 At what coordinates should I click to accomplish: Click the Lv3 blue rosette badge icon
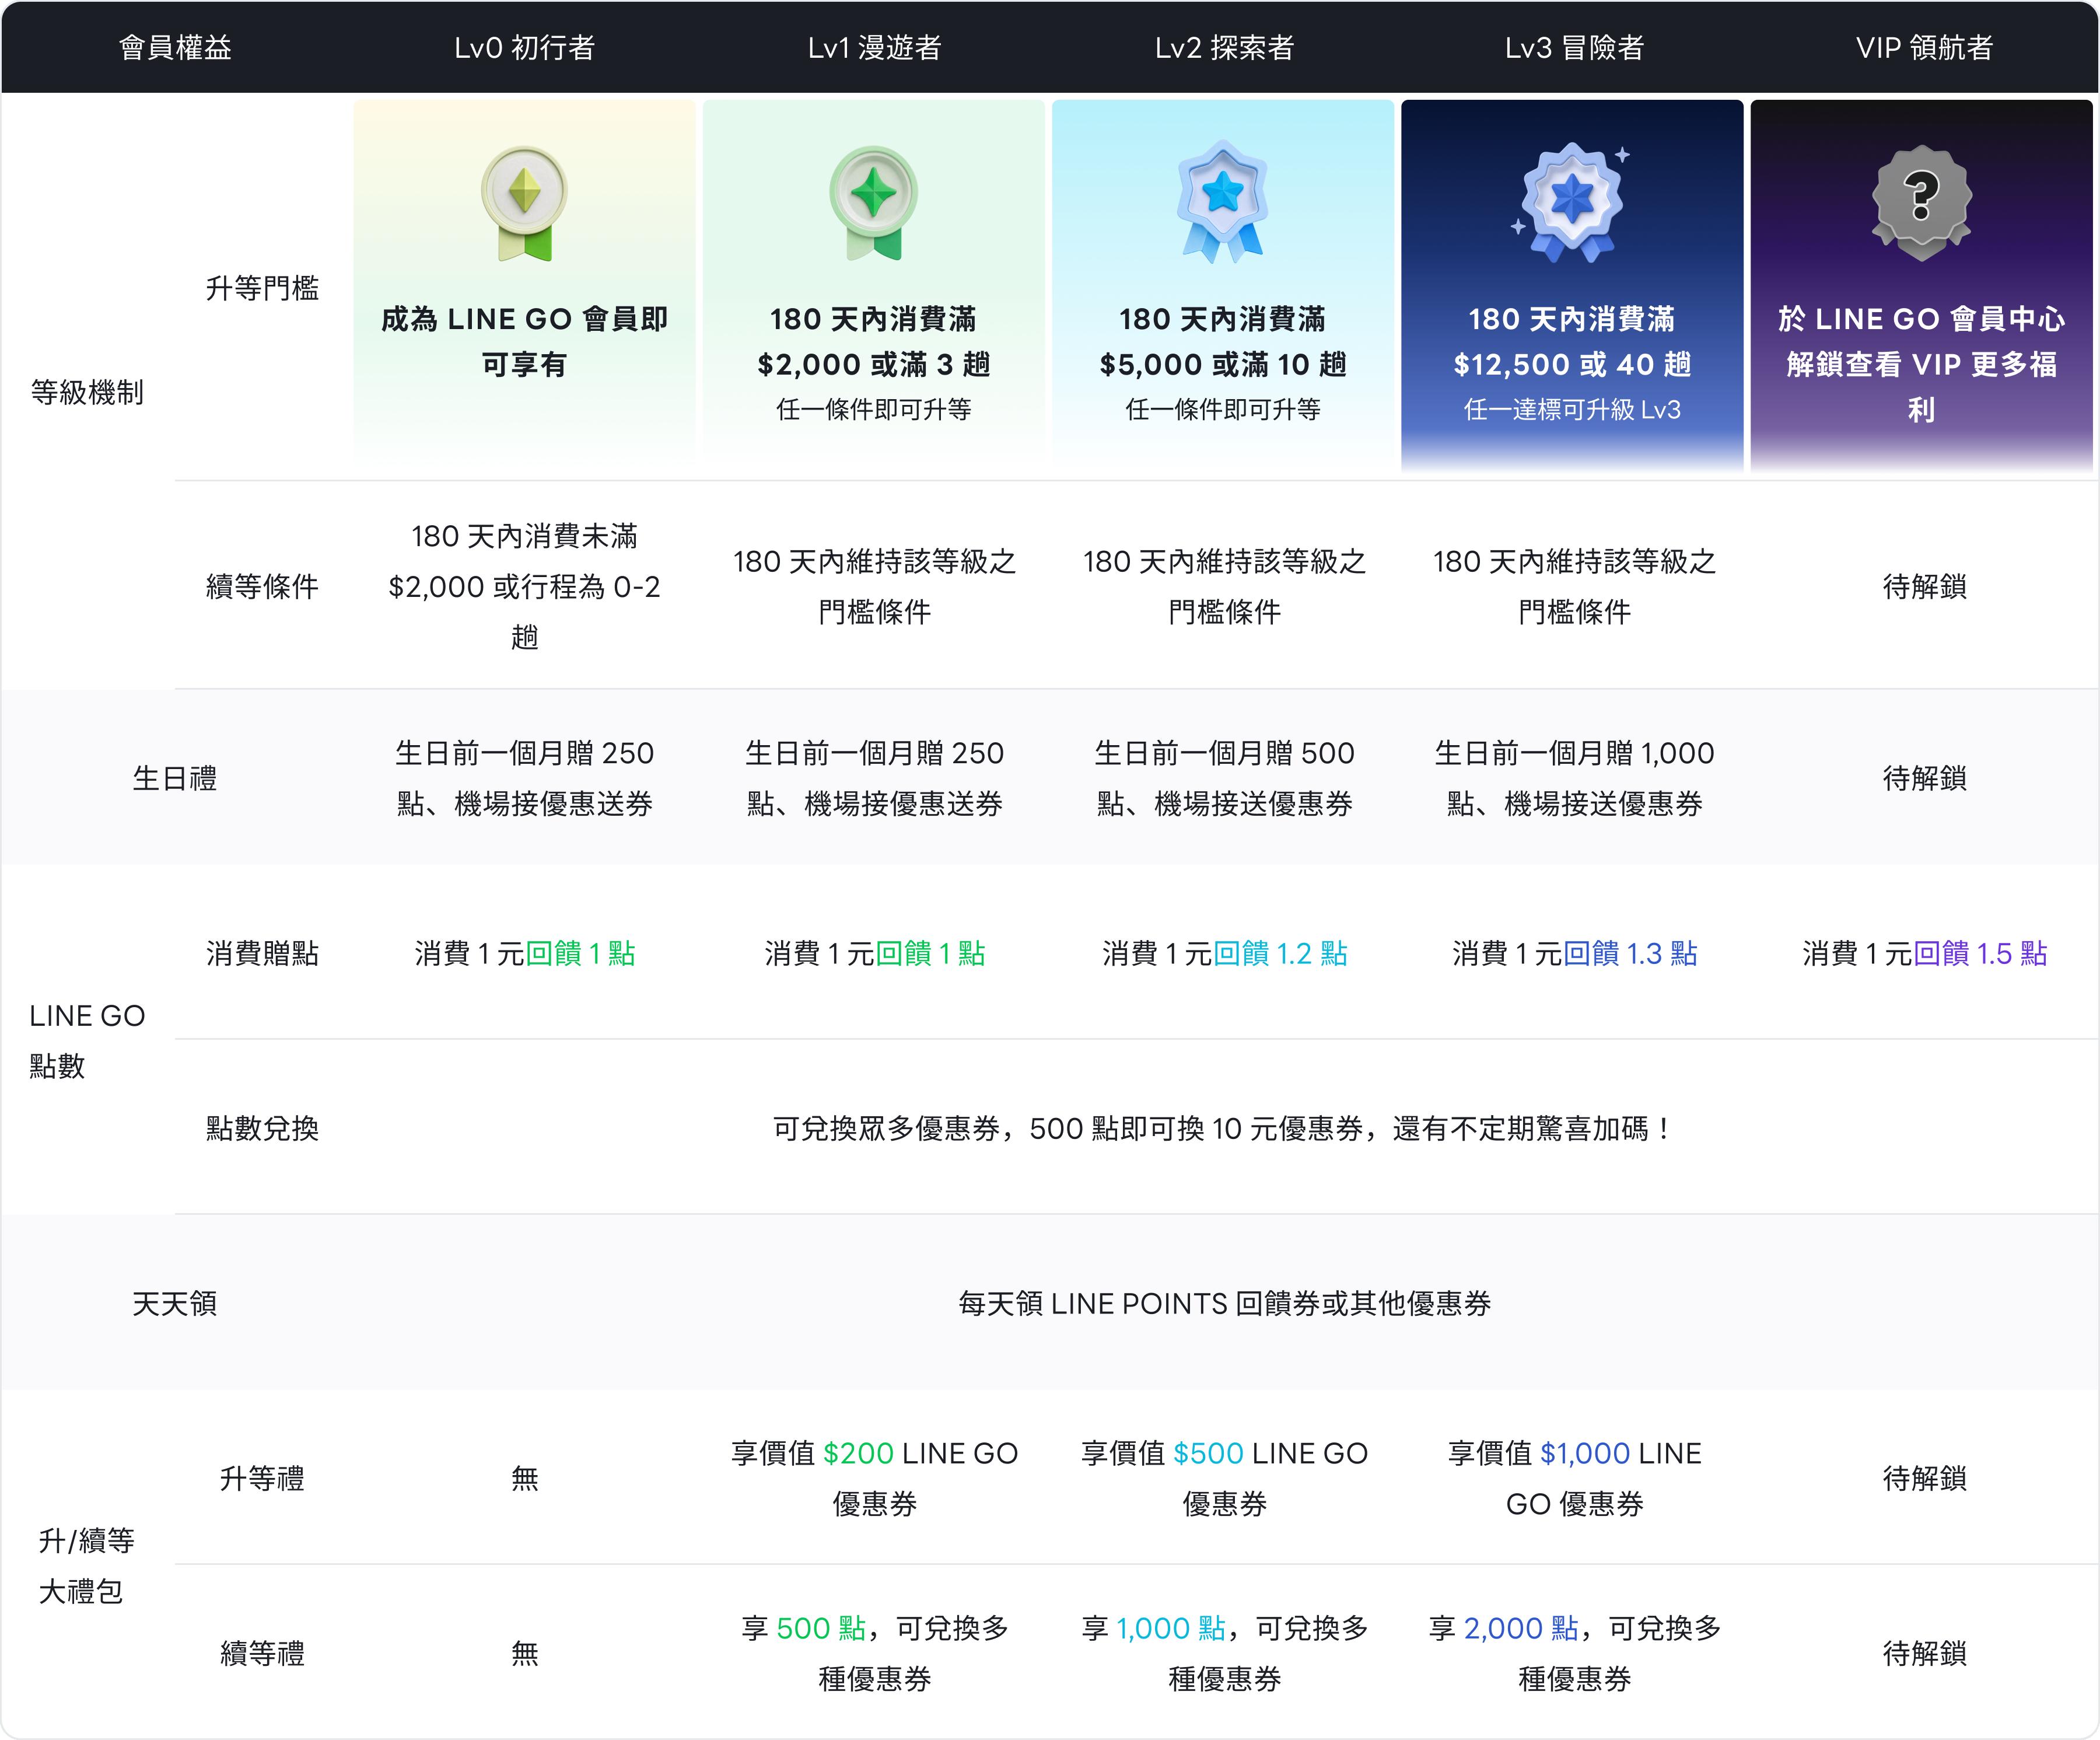[x=1572, y=203]
